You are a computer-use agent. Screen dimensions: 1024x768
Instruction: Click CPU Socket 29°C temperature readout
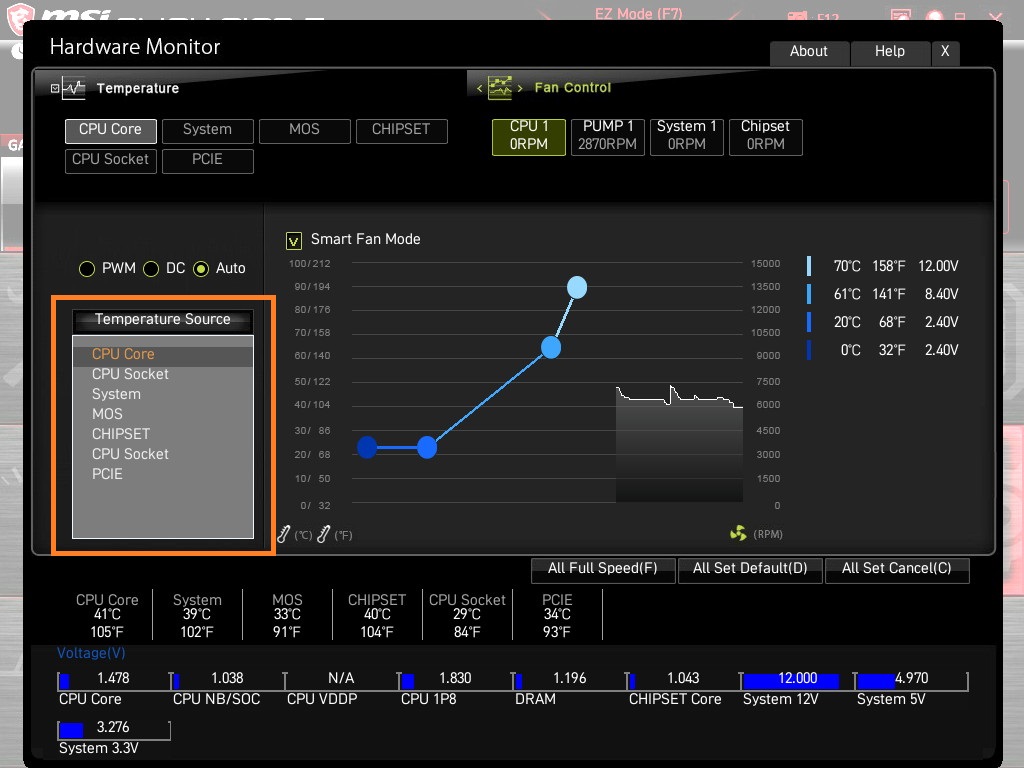[467, 615]
